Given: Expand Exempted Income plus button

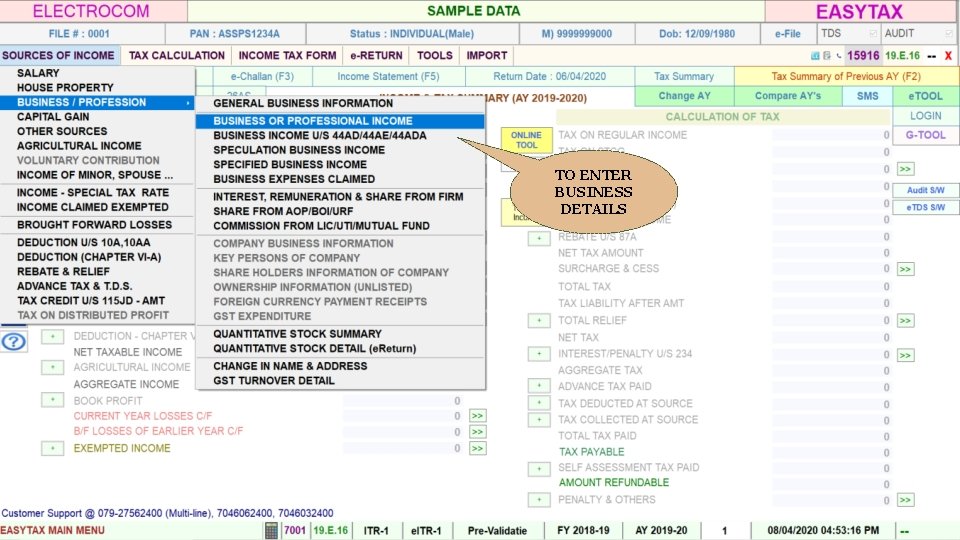Looking at the screenshot, I should point(53,448).
